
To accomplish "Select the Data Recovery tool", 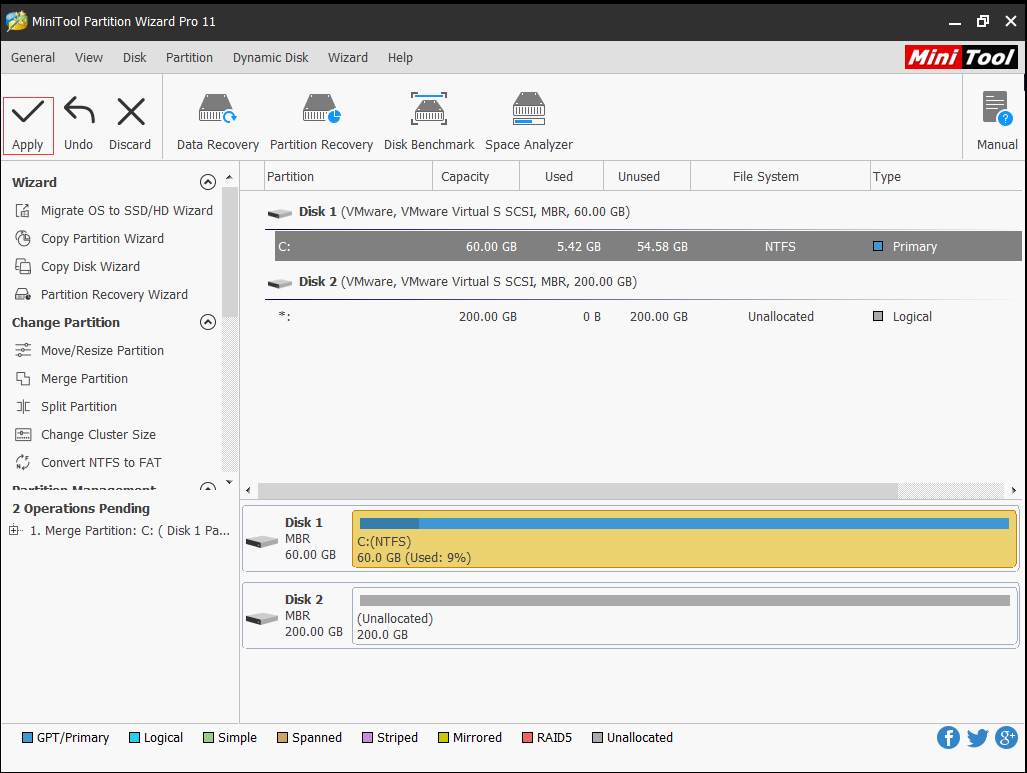I will [216, 118].
